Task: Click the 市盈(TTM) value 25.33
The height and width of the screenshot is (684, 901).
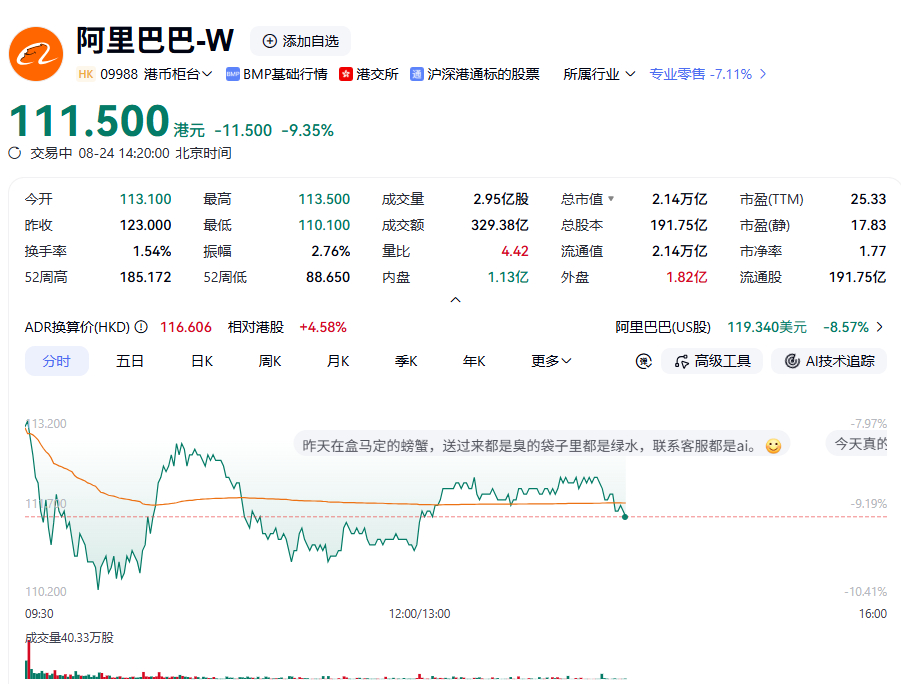Action: (868, 199)
